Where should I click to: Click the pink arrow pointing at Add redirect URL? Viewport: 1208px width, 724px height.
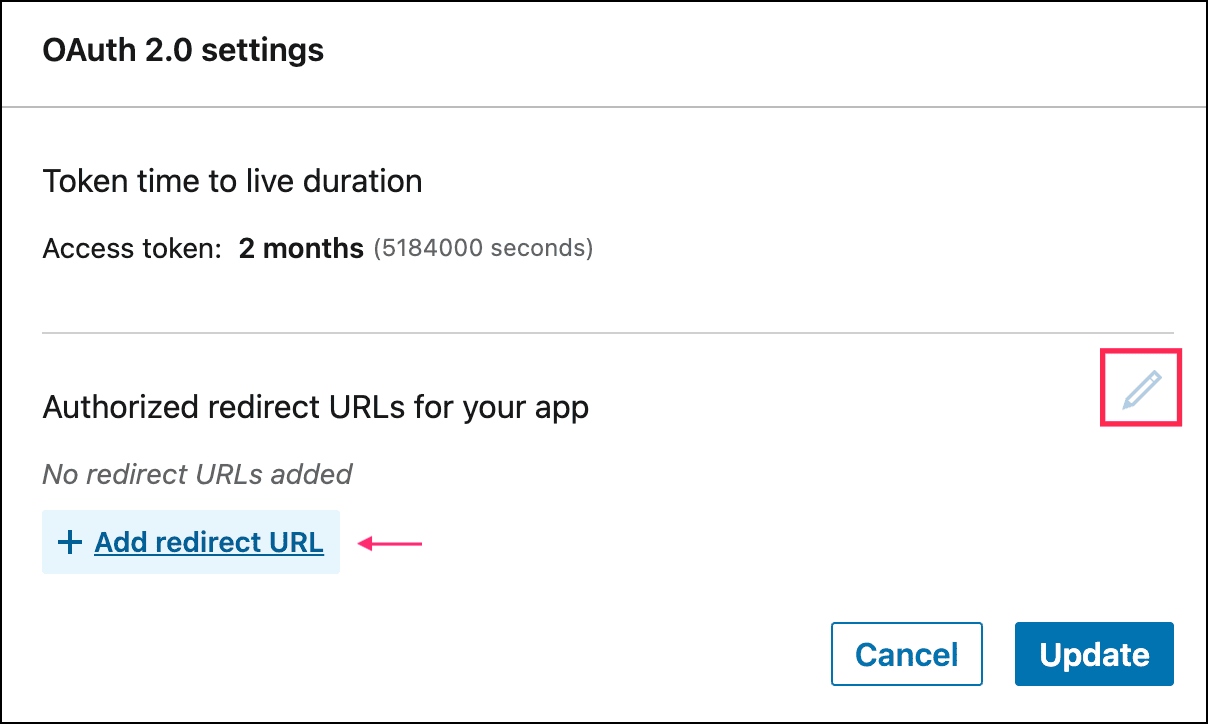[x=391, y=543]
